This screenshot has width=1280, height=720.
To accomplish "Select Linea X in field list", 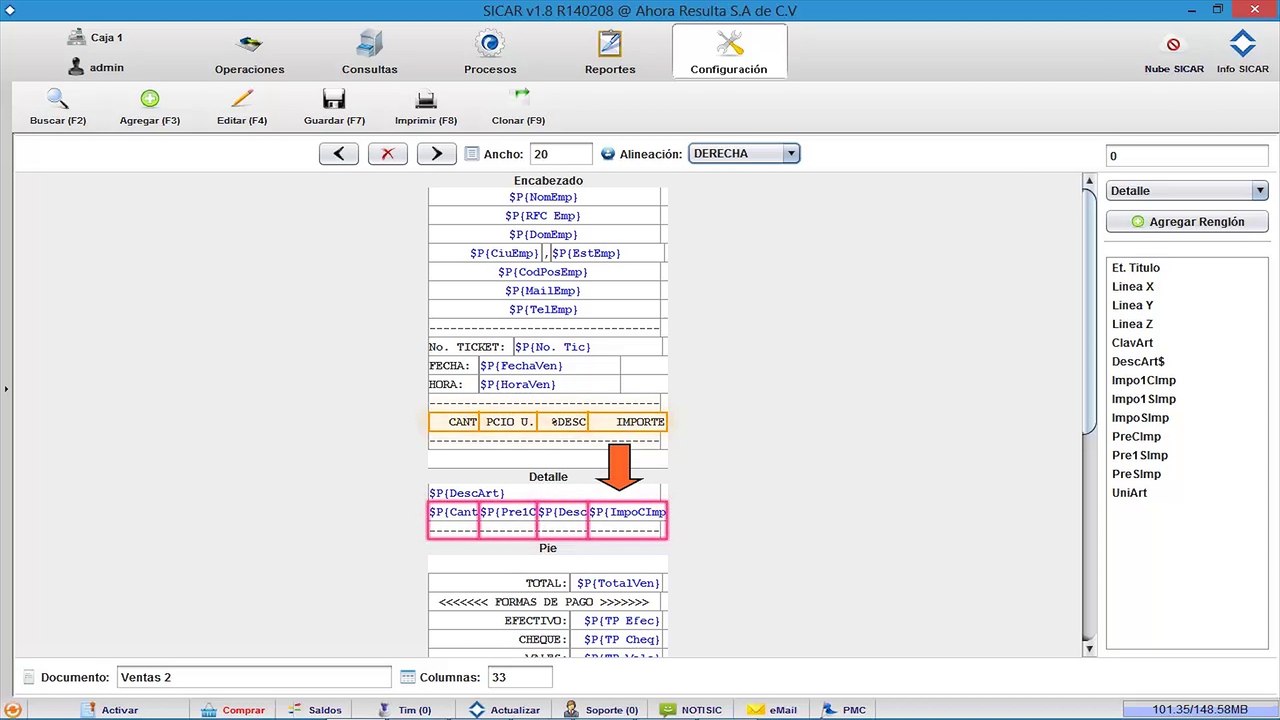I will (1133, 287).
